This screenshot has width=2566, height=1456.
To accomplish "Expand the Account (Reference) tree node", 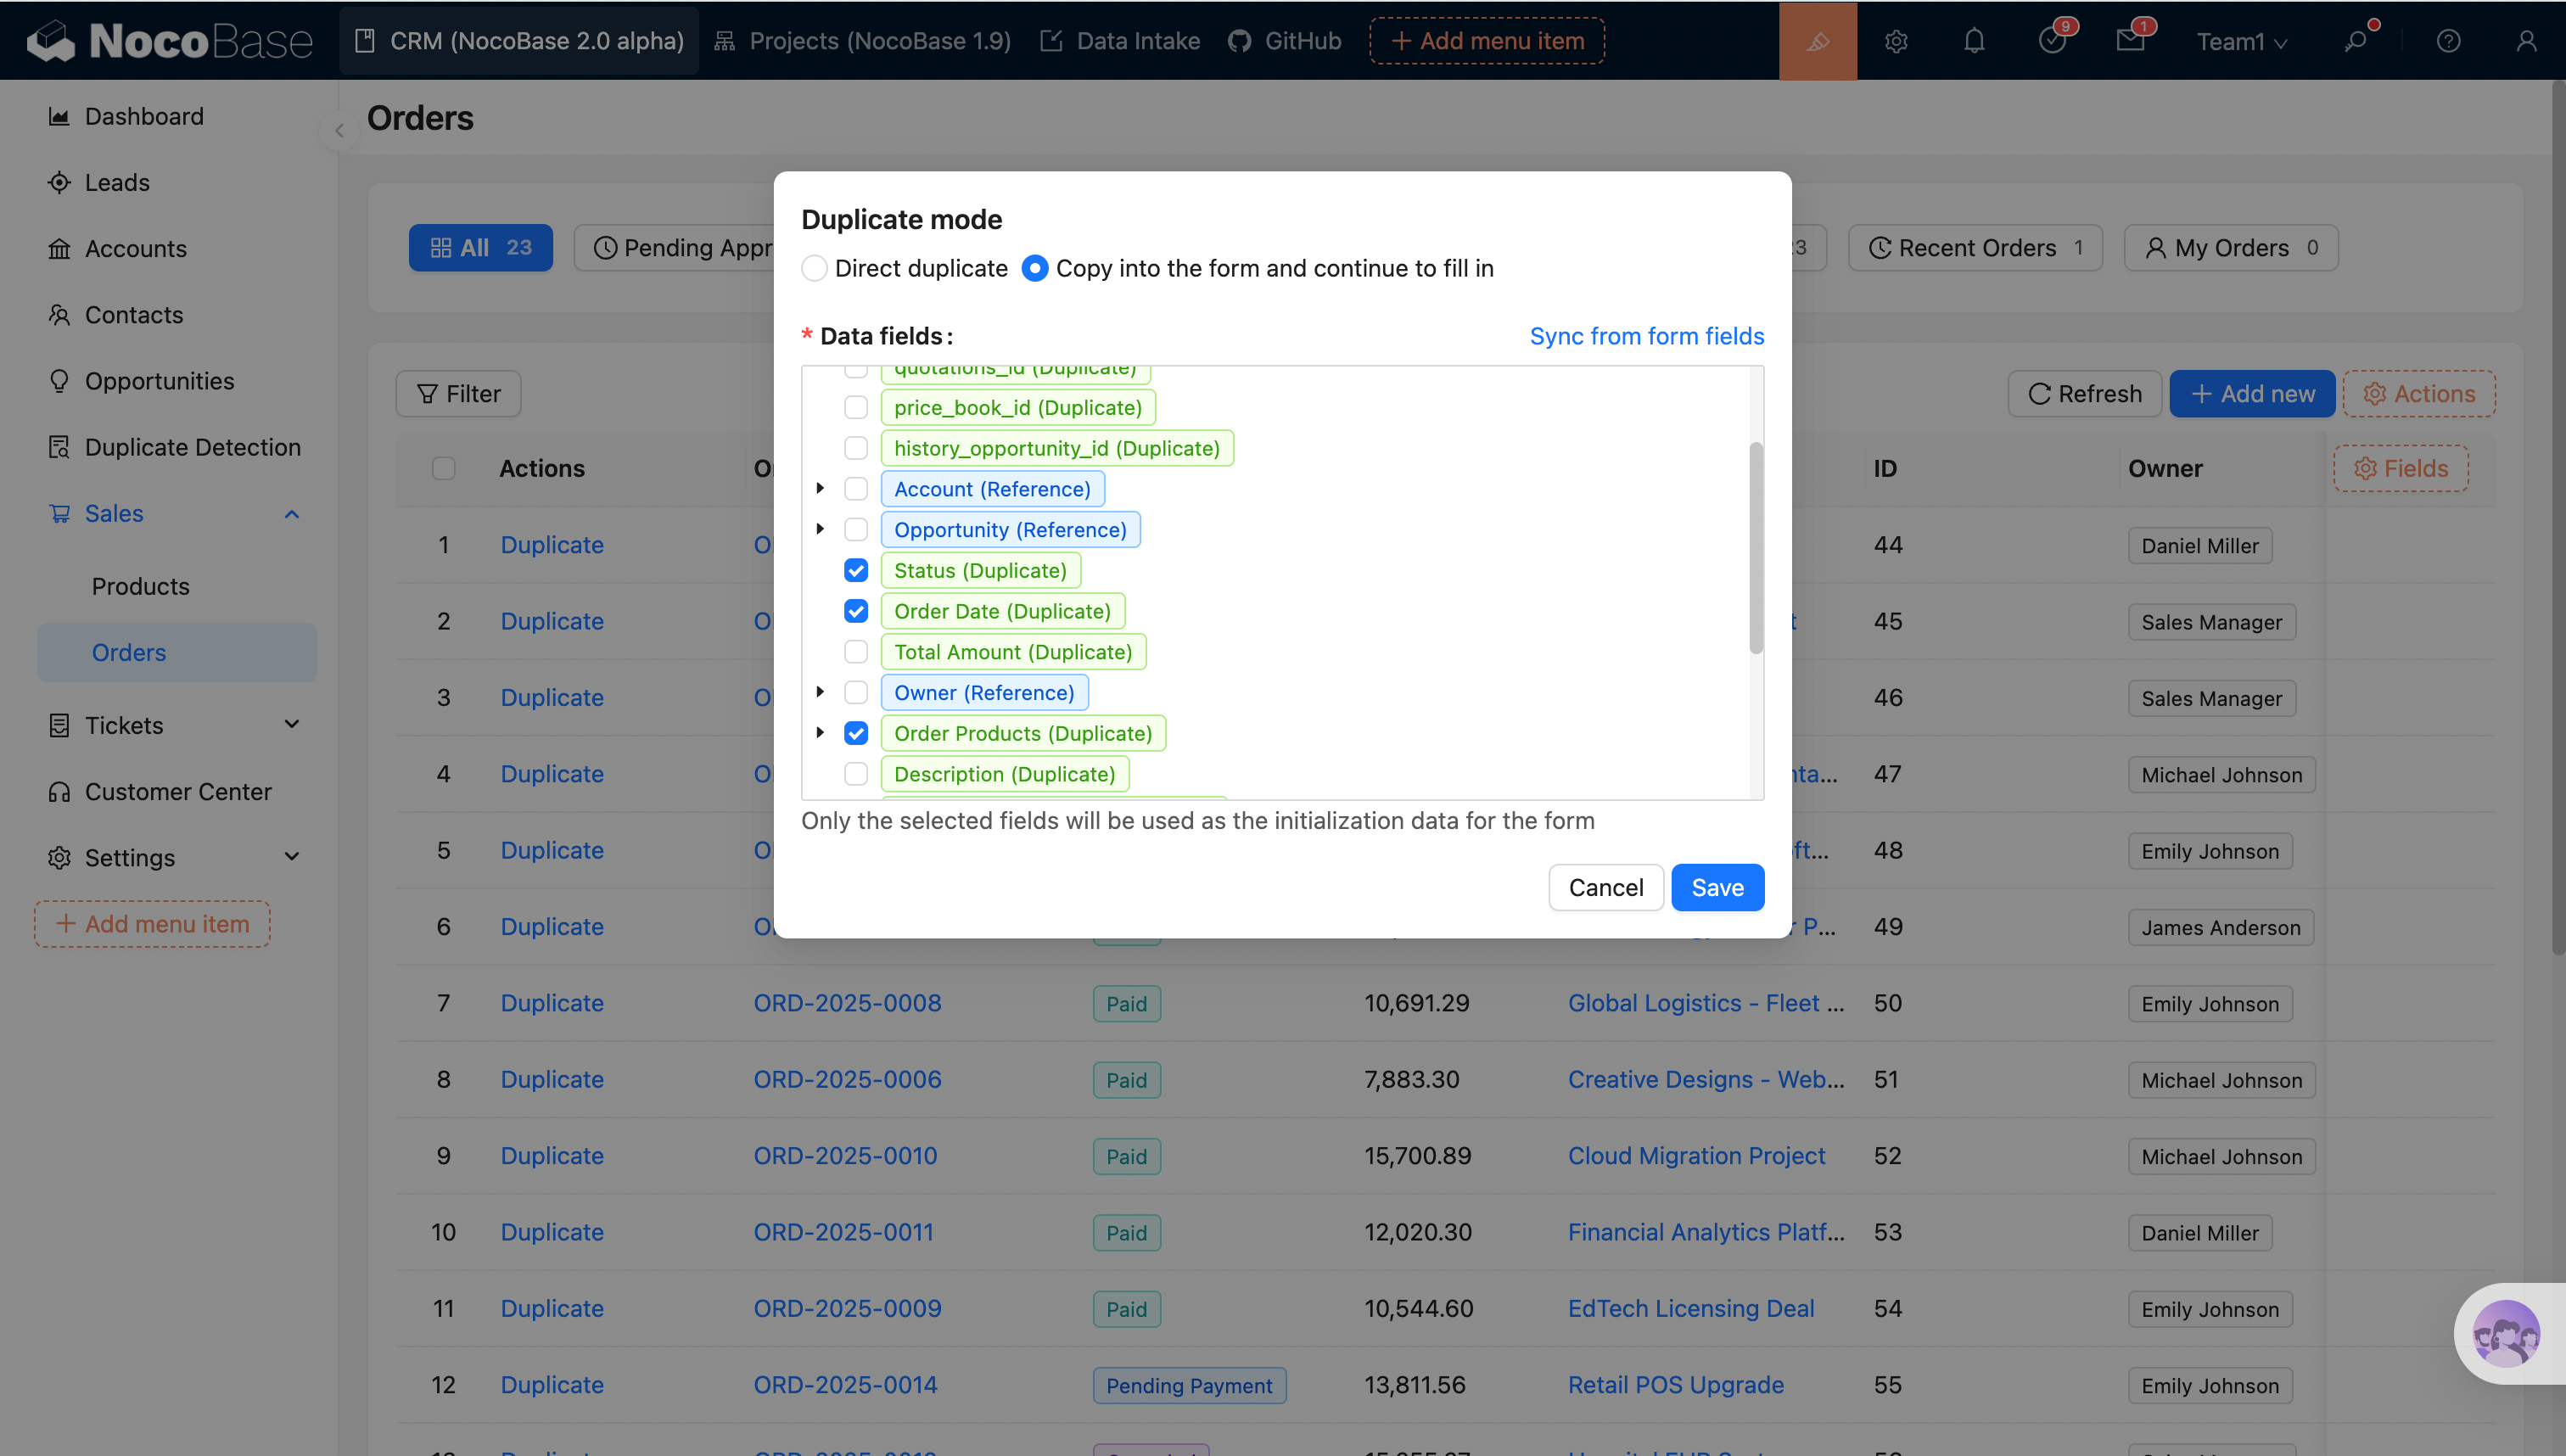I will pos(820,488).
